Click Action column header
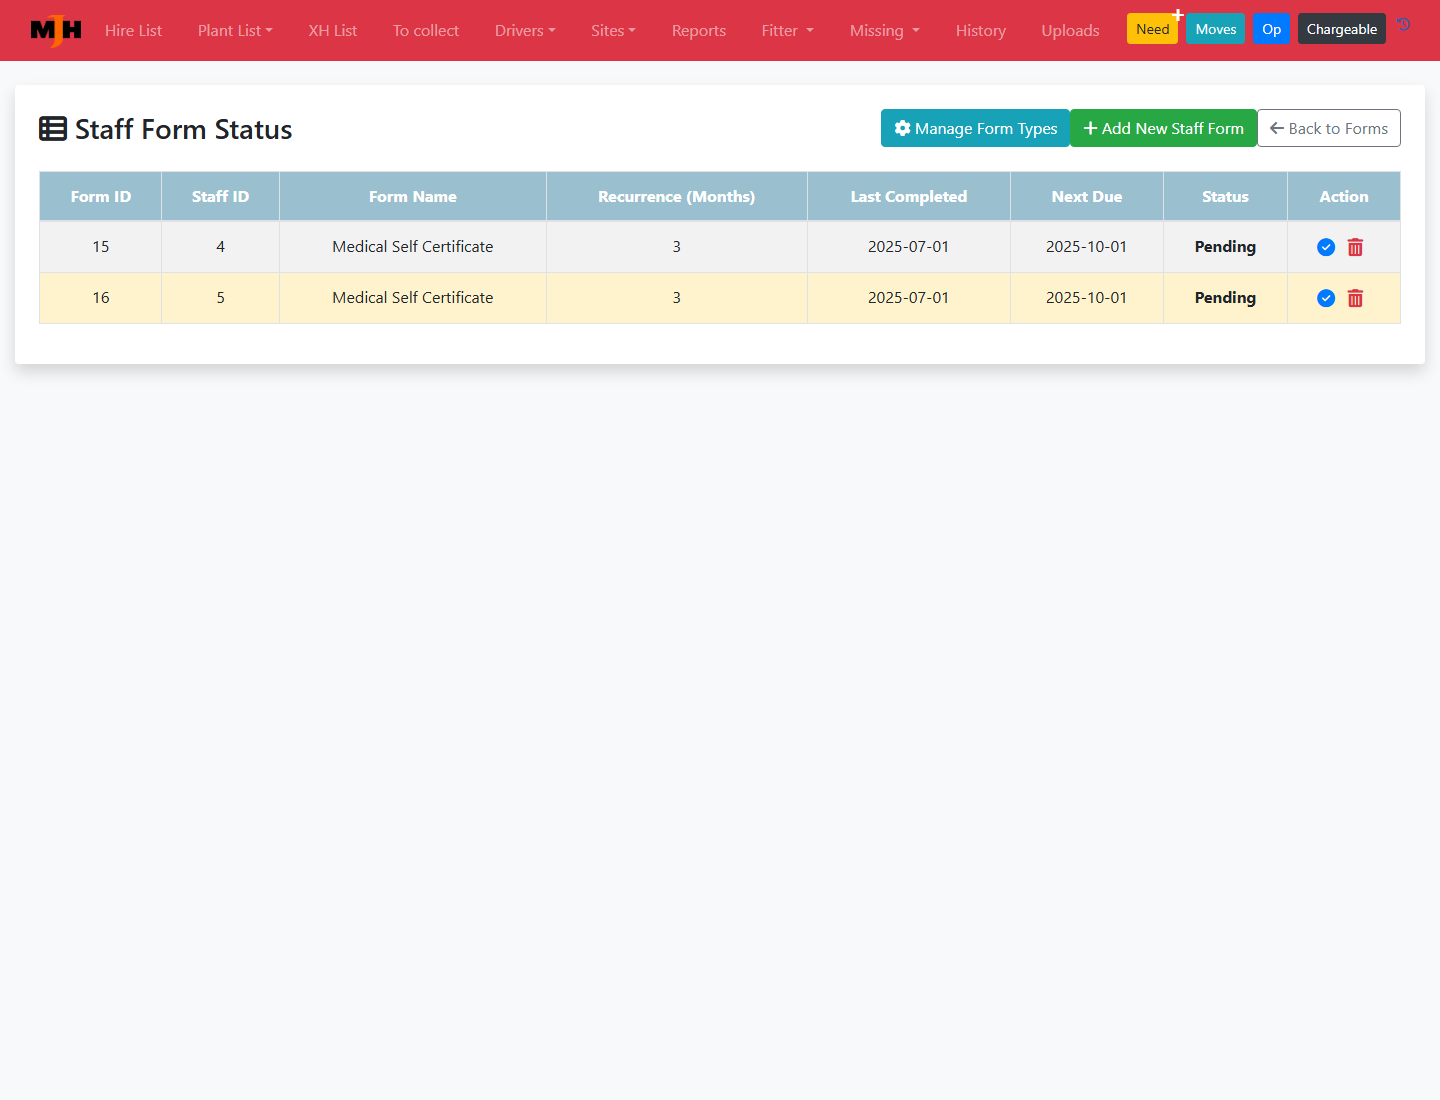This screenshot has height=1100, width=1440. (x=1344, y=196)
